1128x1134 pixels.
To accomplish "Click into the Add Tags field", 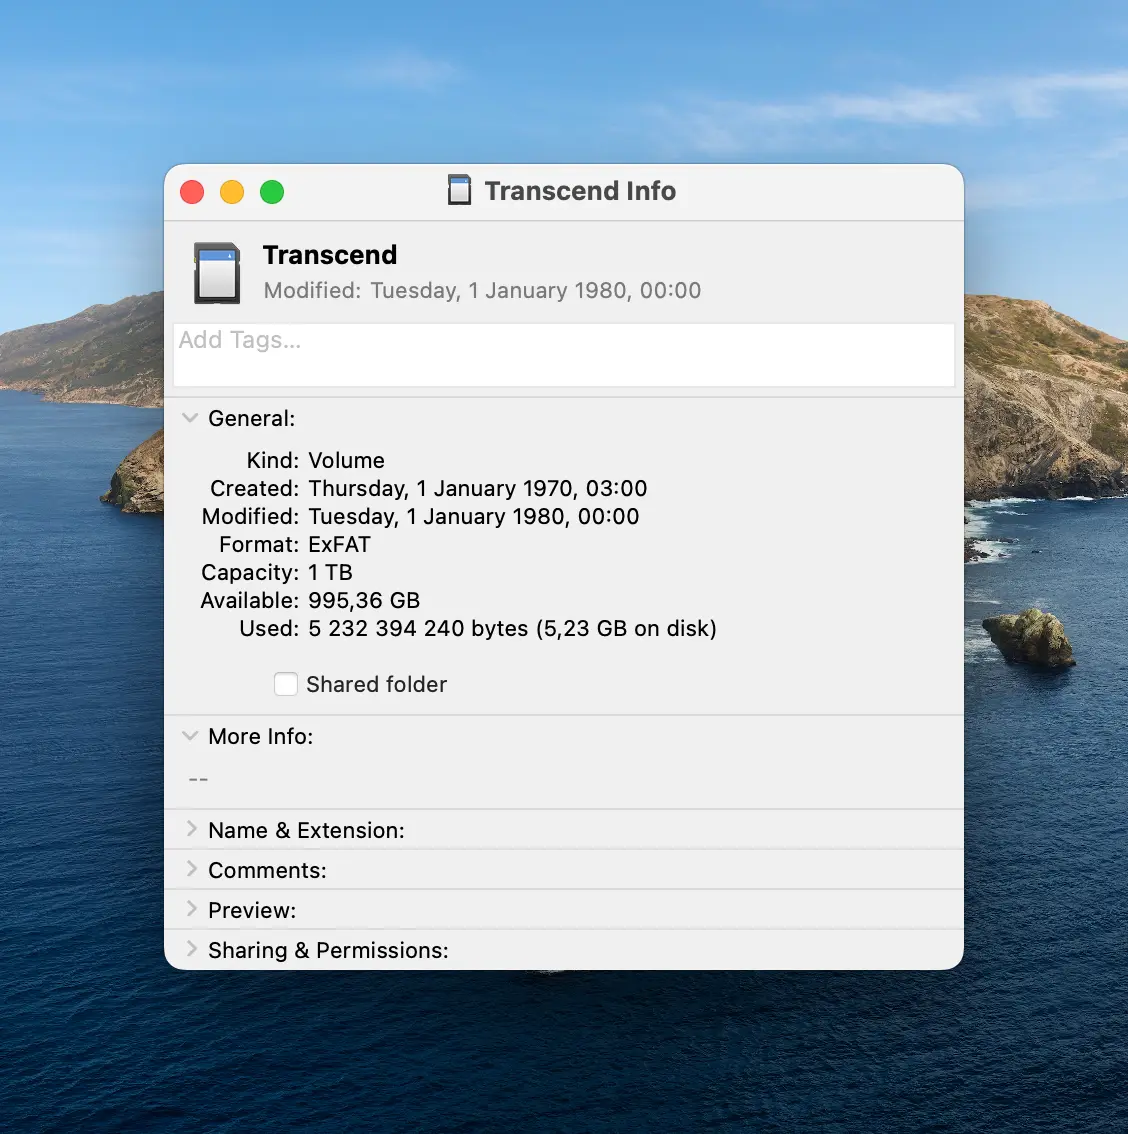I will pos(564,354).
